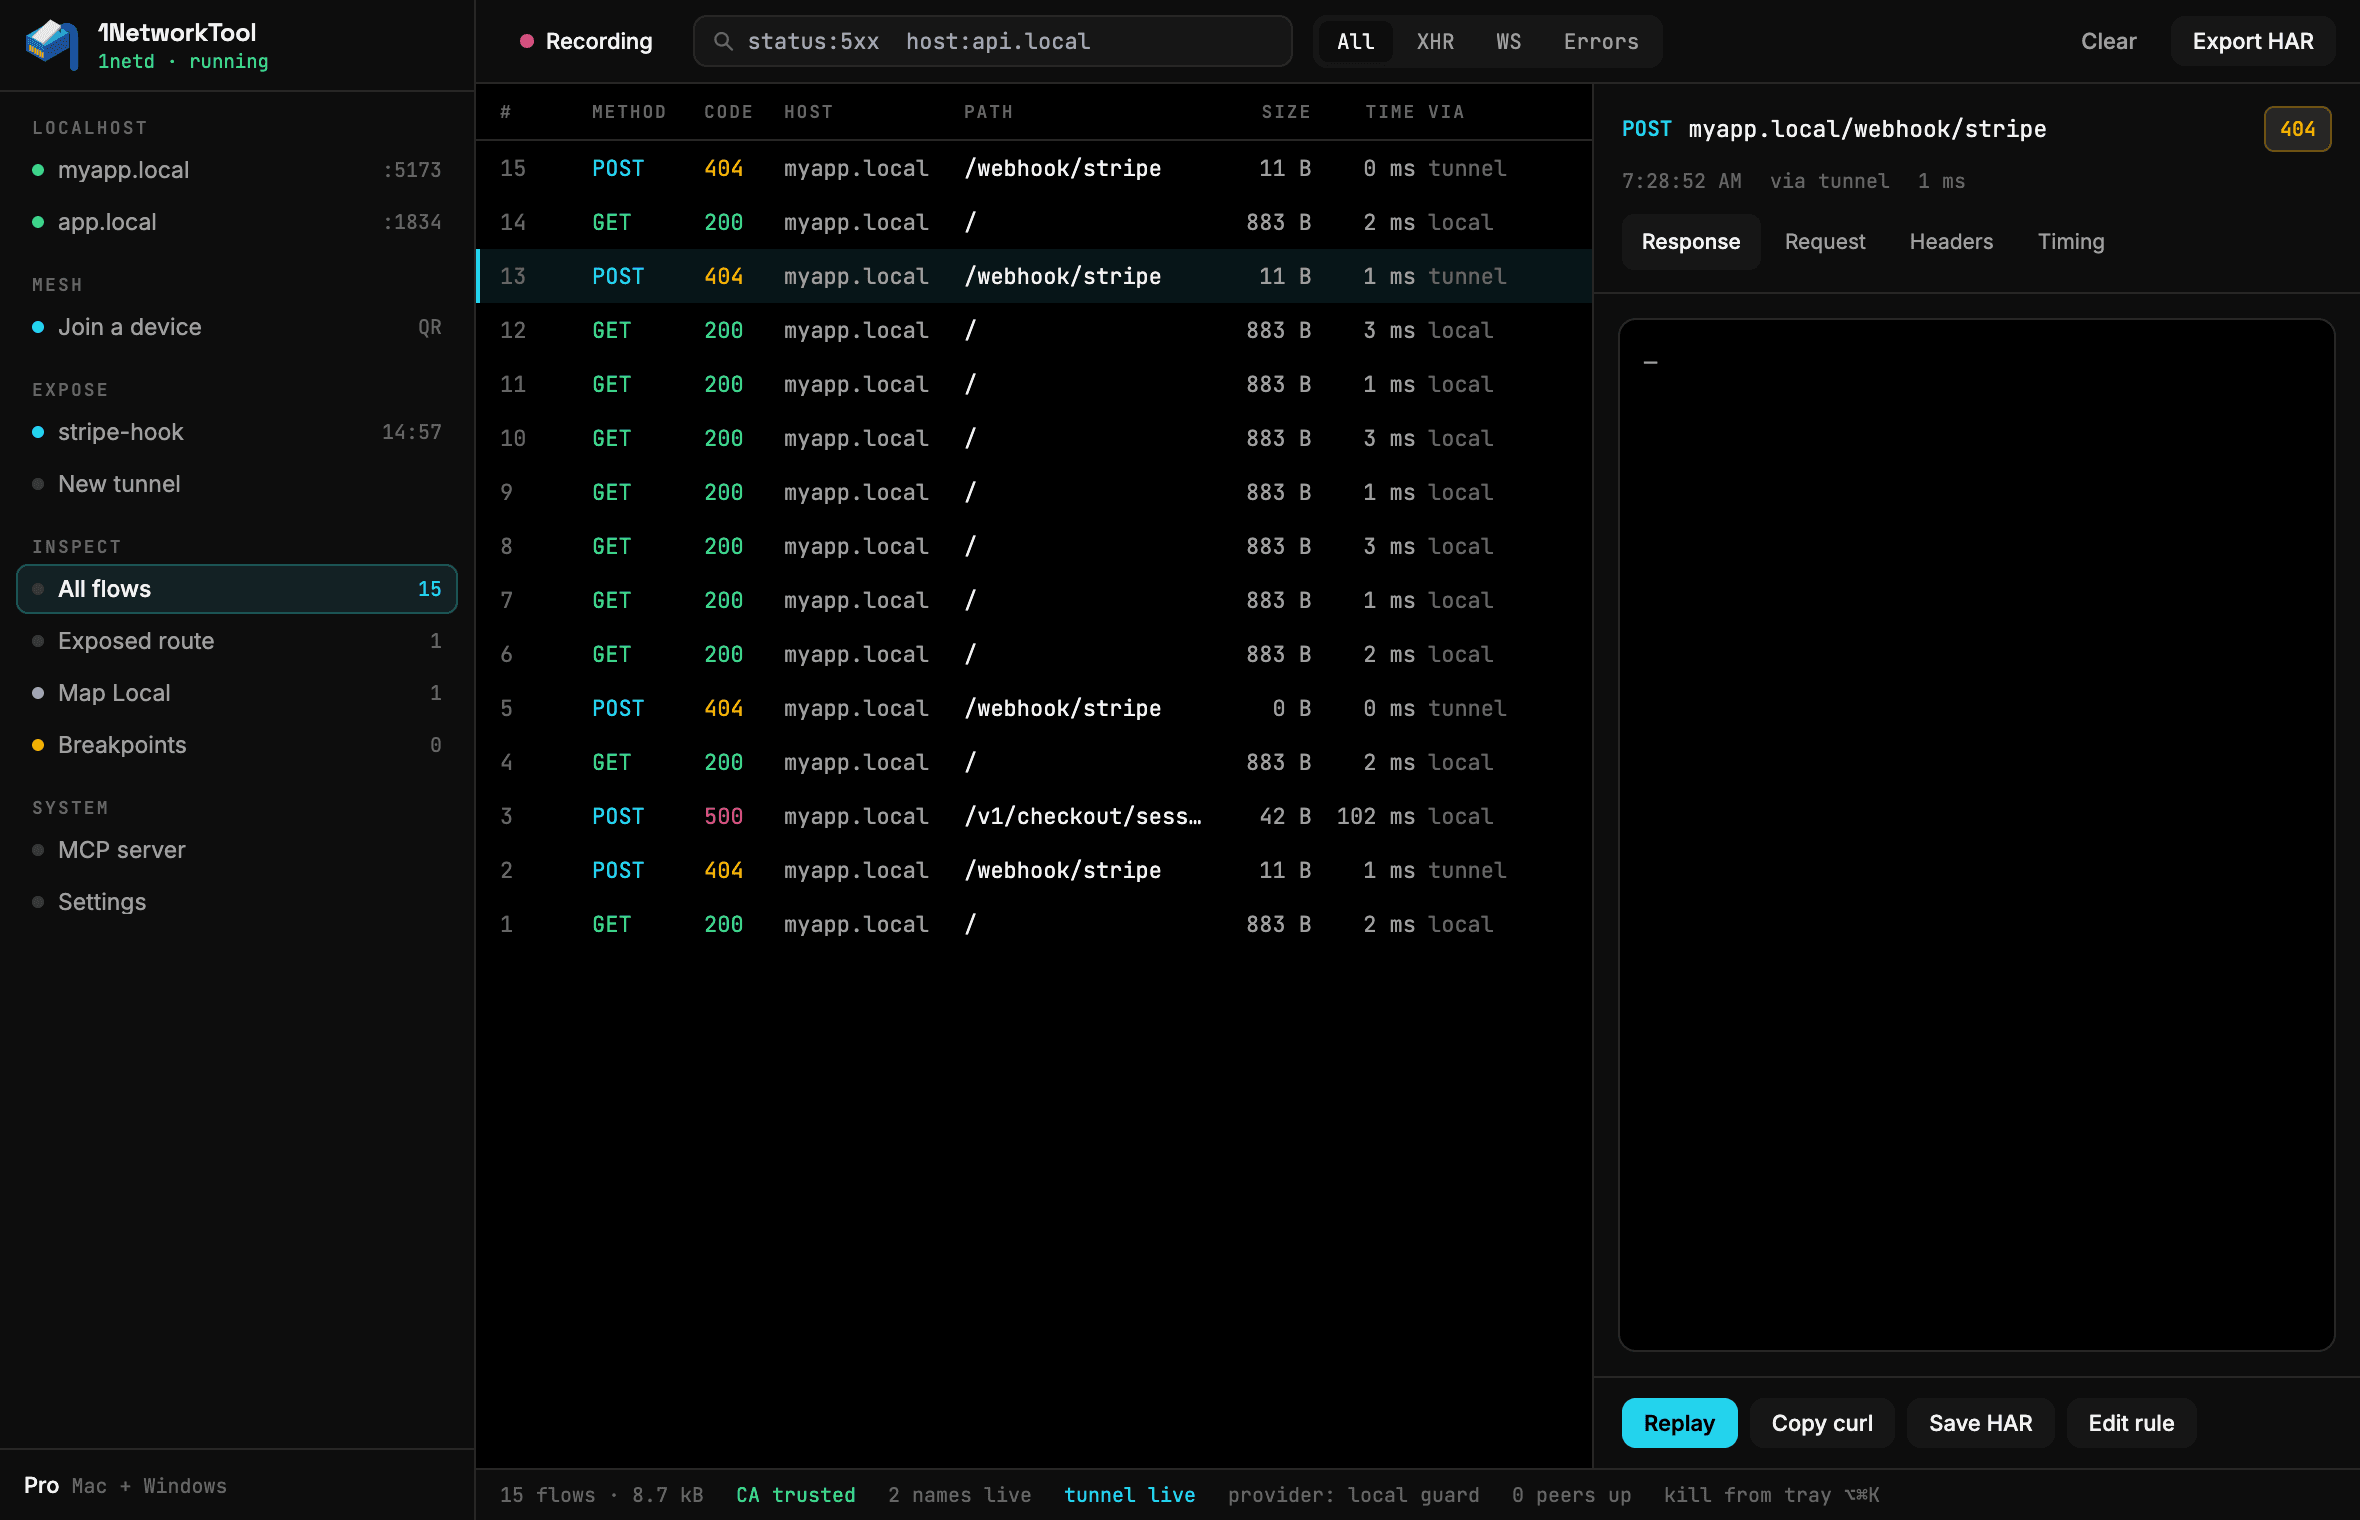Click the search magnifier icon
2360x1520 pixels.
click(x=723, y=41)
